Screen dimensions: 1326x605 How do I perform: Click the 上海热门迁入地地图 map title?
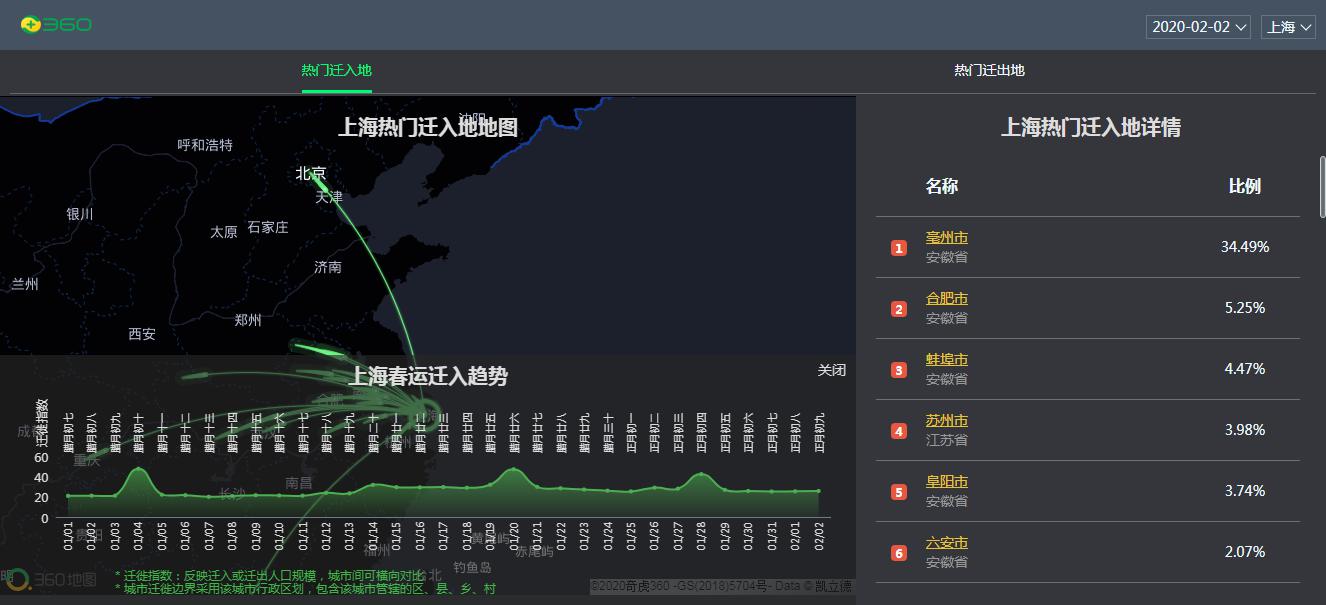pyautogui.click(x=428, y=127)
